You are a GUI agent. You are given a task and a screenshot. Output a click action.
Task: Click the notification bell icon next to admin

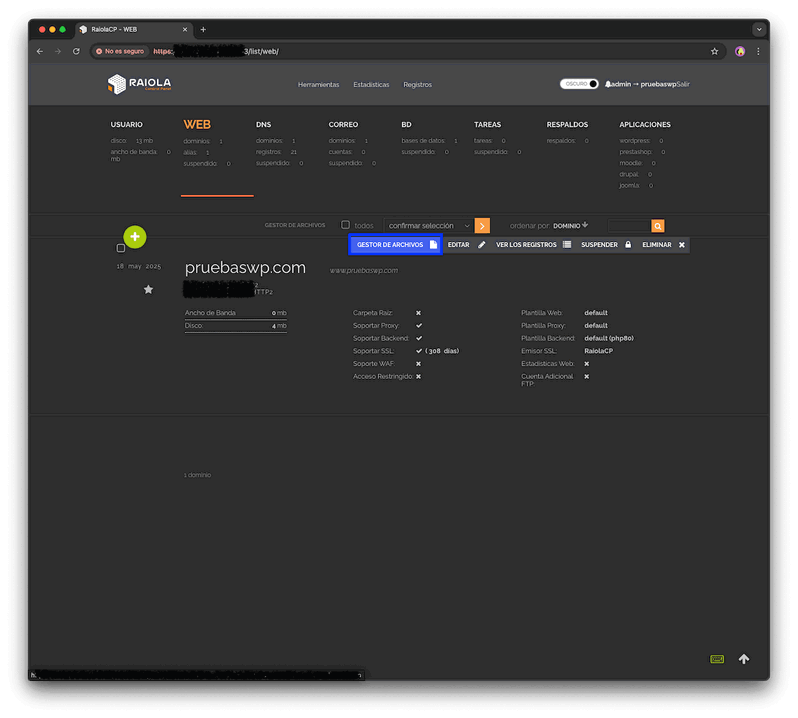608,84
